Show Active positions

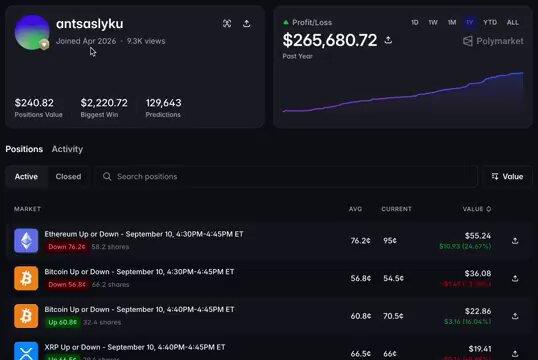[x=26, y=176]
